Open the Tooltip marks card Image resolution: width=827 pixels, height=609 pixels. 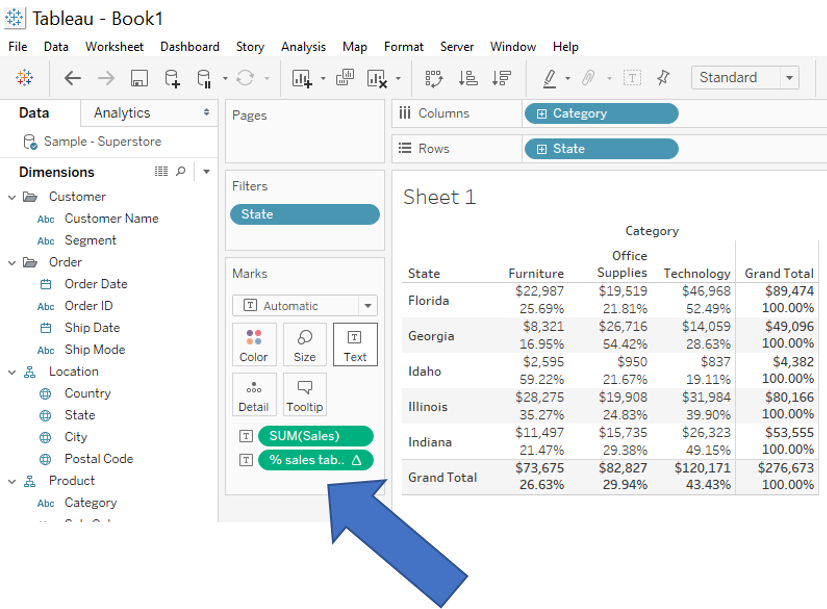coord(304,394)
